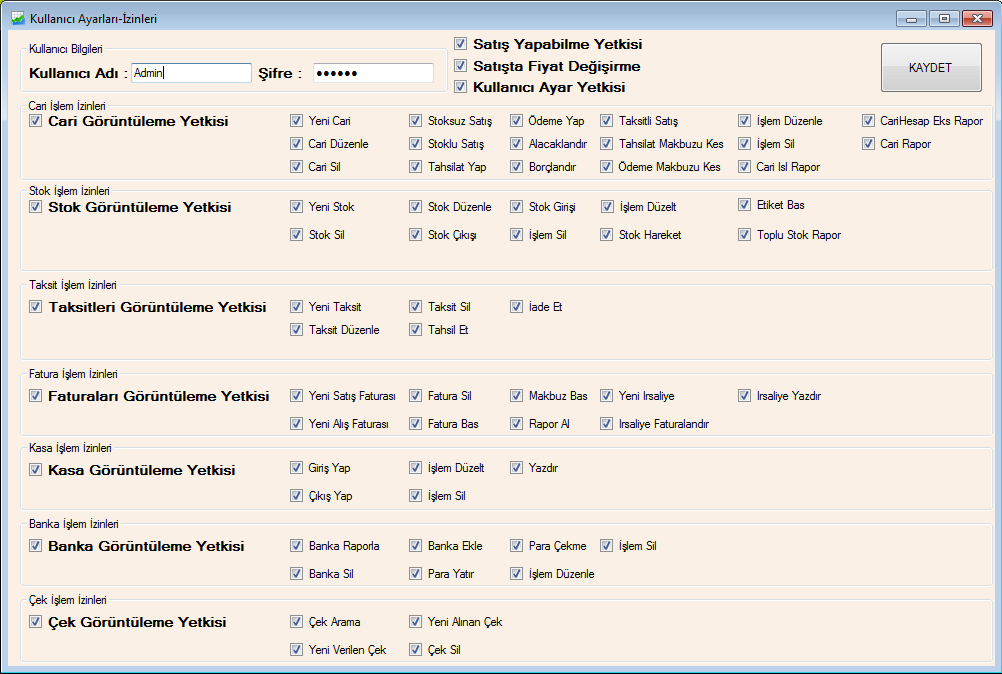This screenshot has height=674, width=1002.
Task: Toggle Tahsilat Makbuzu Kes checkbox
Action: (608, 144)
